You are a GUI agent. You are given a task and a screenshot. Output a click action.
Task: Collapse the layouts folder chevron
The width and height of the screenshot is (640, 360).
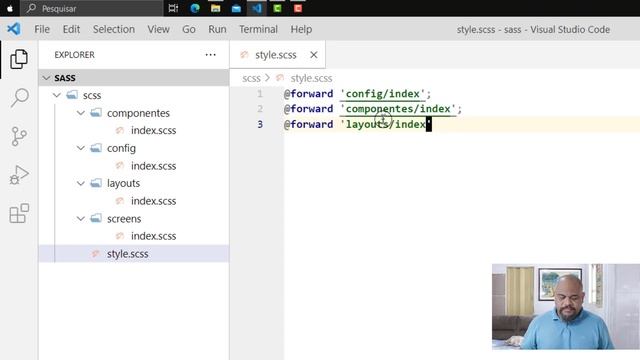point(81,183)
